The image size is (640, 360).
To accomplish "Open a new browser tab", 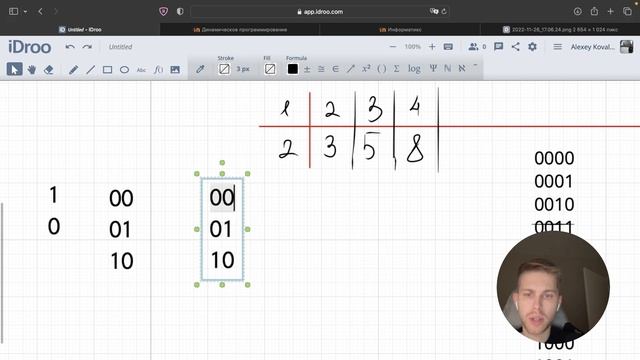I will (611, 11).
